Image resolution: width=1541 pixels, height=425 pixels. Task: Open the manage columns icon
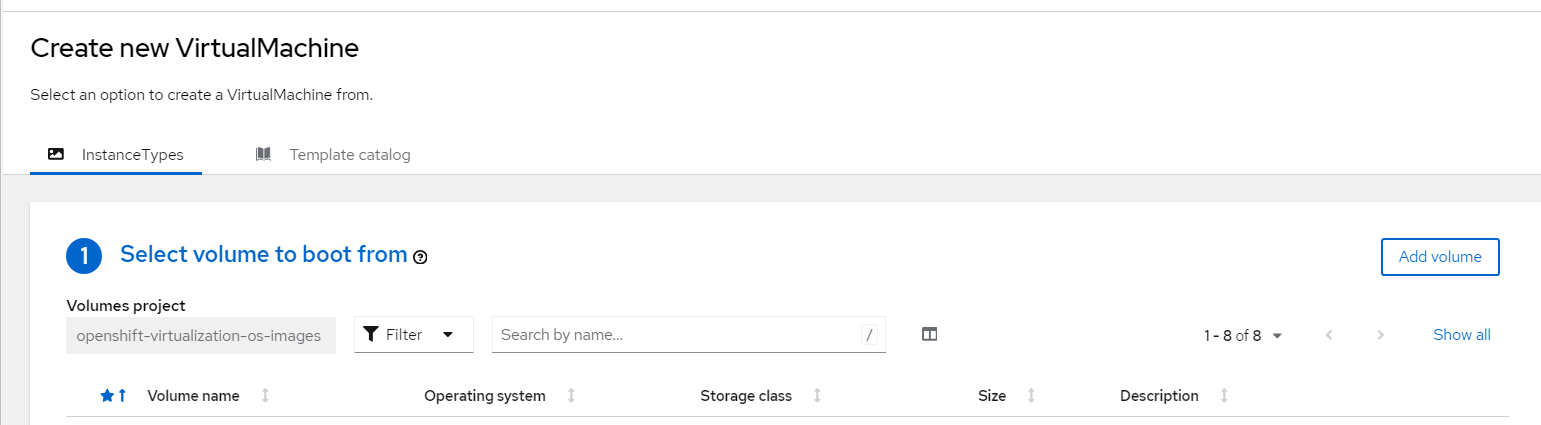tap(929, 335)
